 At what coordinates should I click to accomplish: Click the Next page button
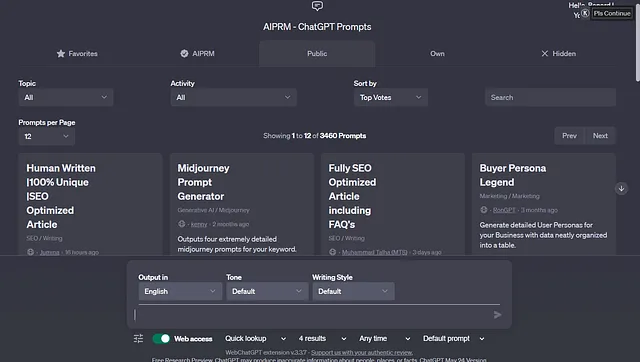point(600,136)
